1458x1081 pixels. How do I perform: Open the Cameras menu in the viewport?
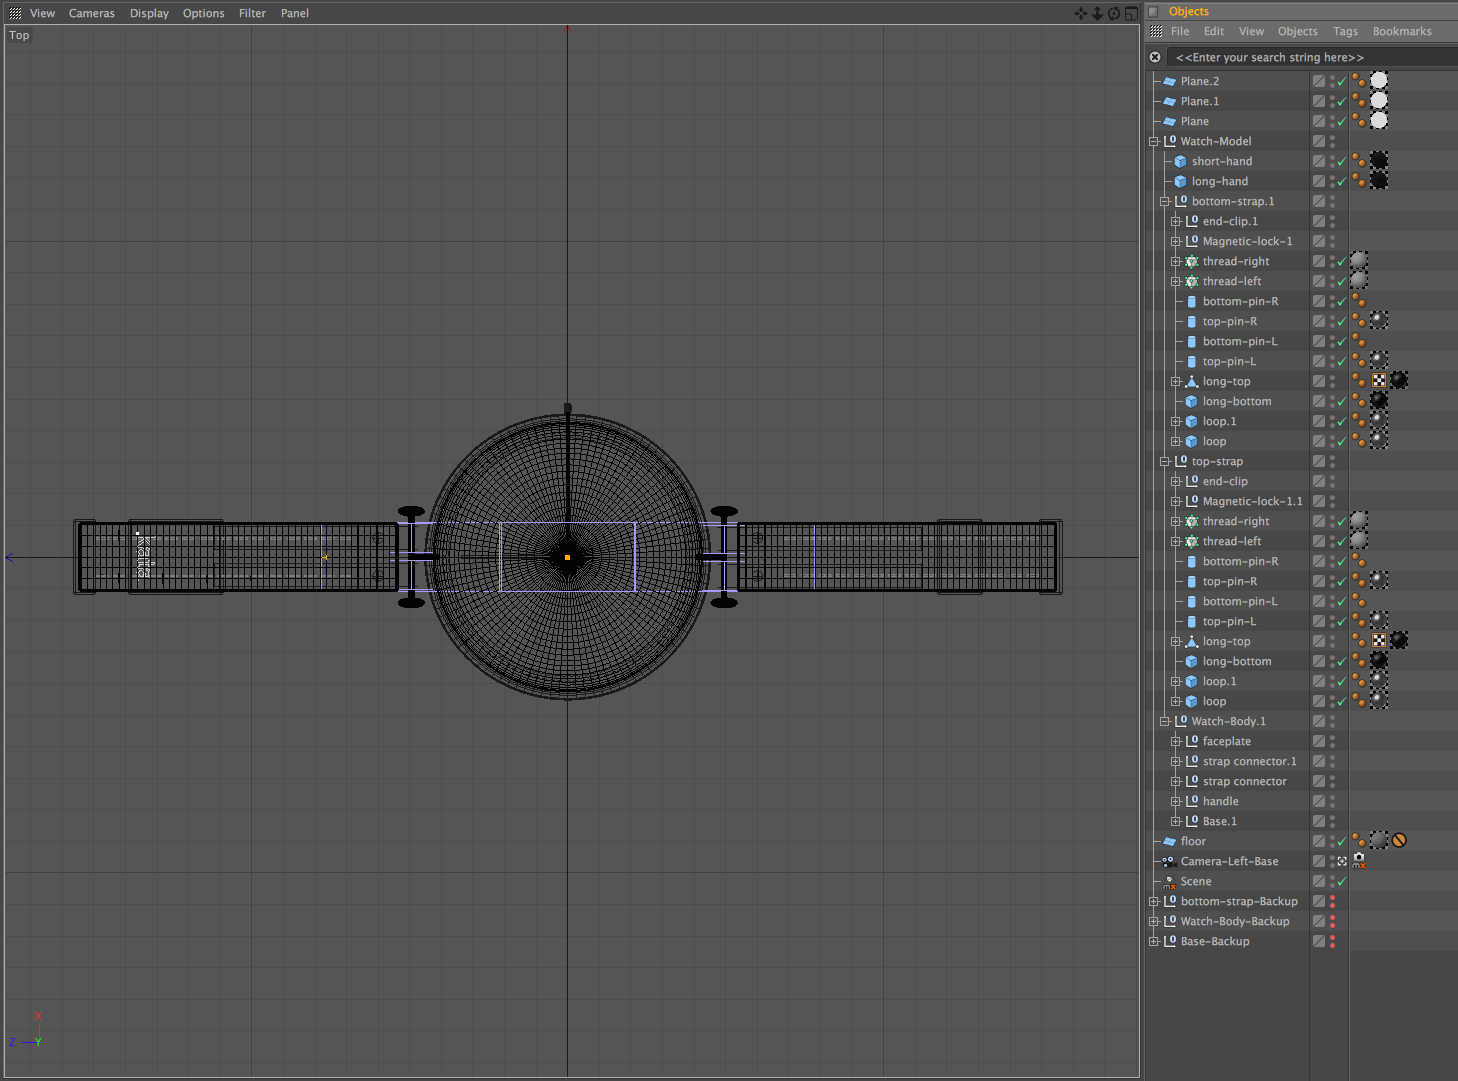click(x=91, y=13)
